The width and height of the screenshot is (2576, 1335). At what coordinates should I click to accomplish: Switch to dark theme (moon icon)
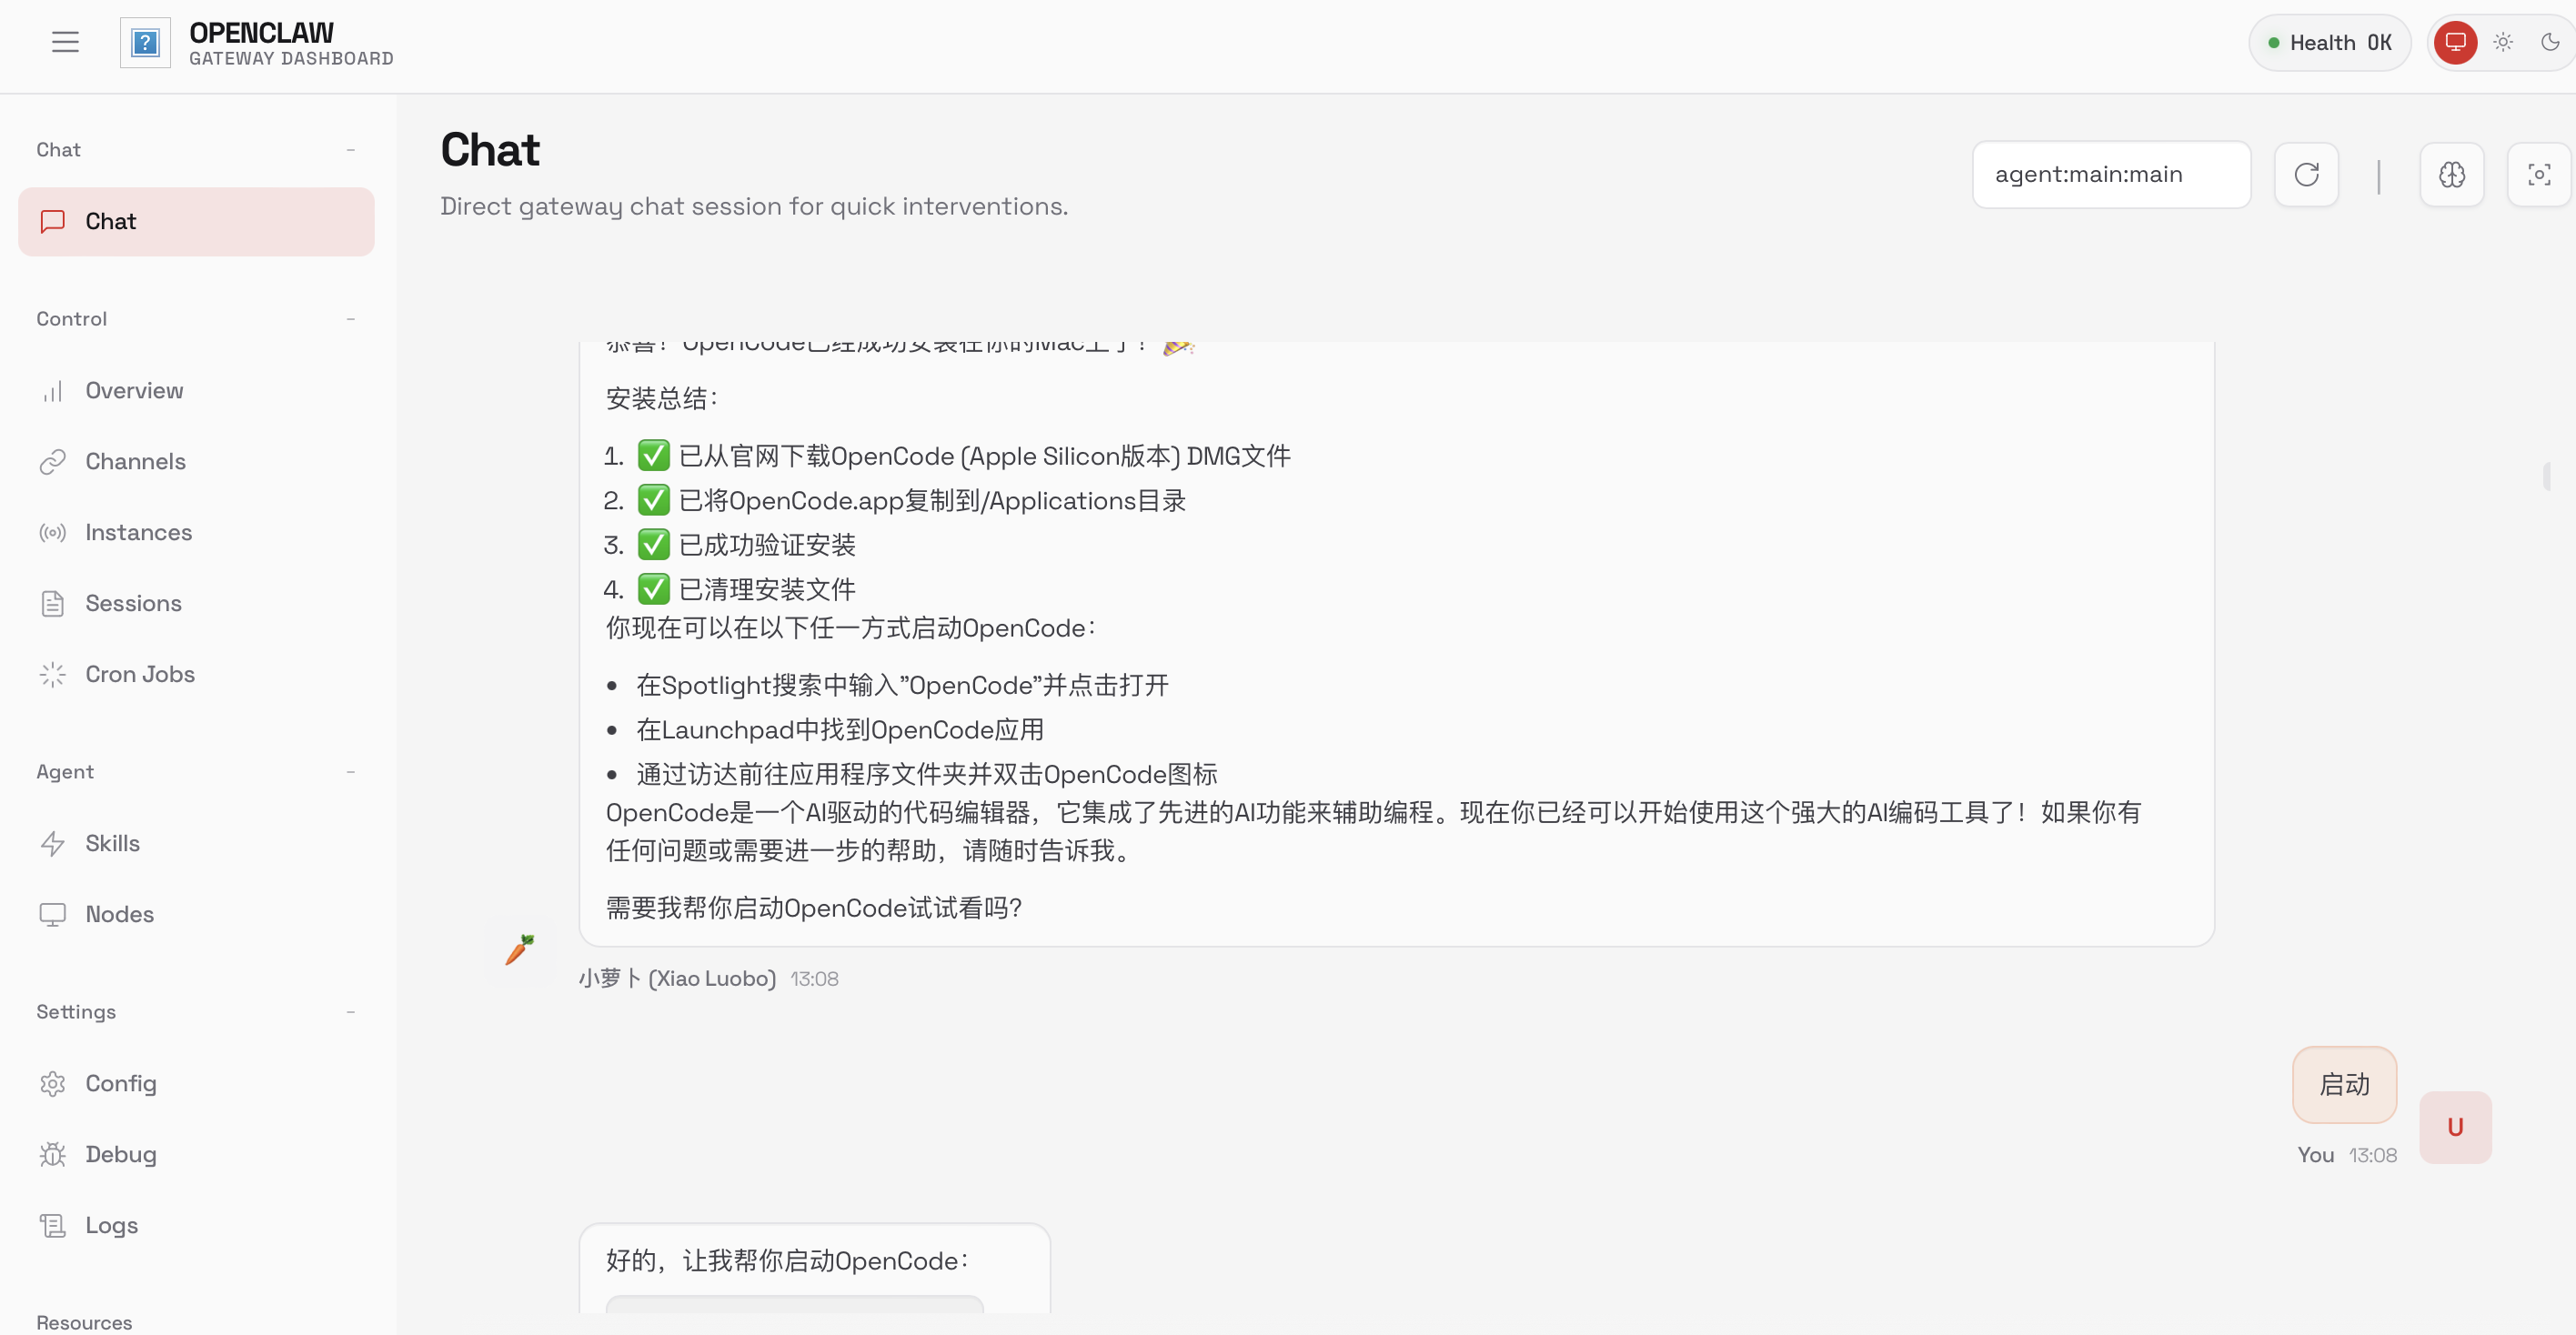[2550, 42]
